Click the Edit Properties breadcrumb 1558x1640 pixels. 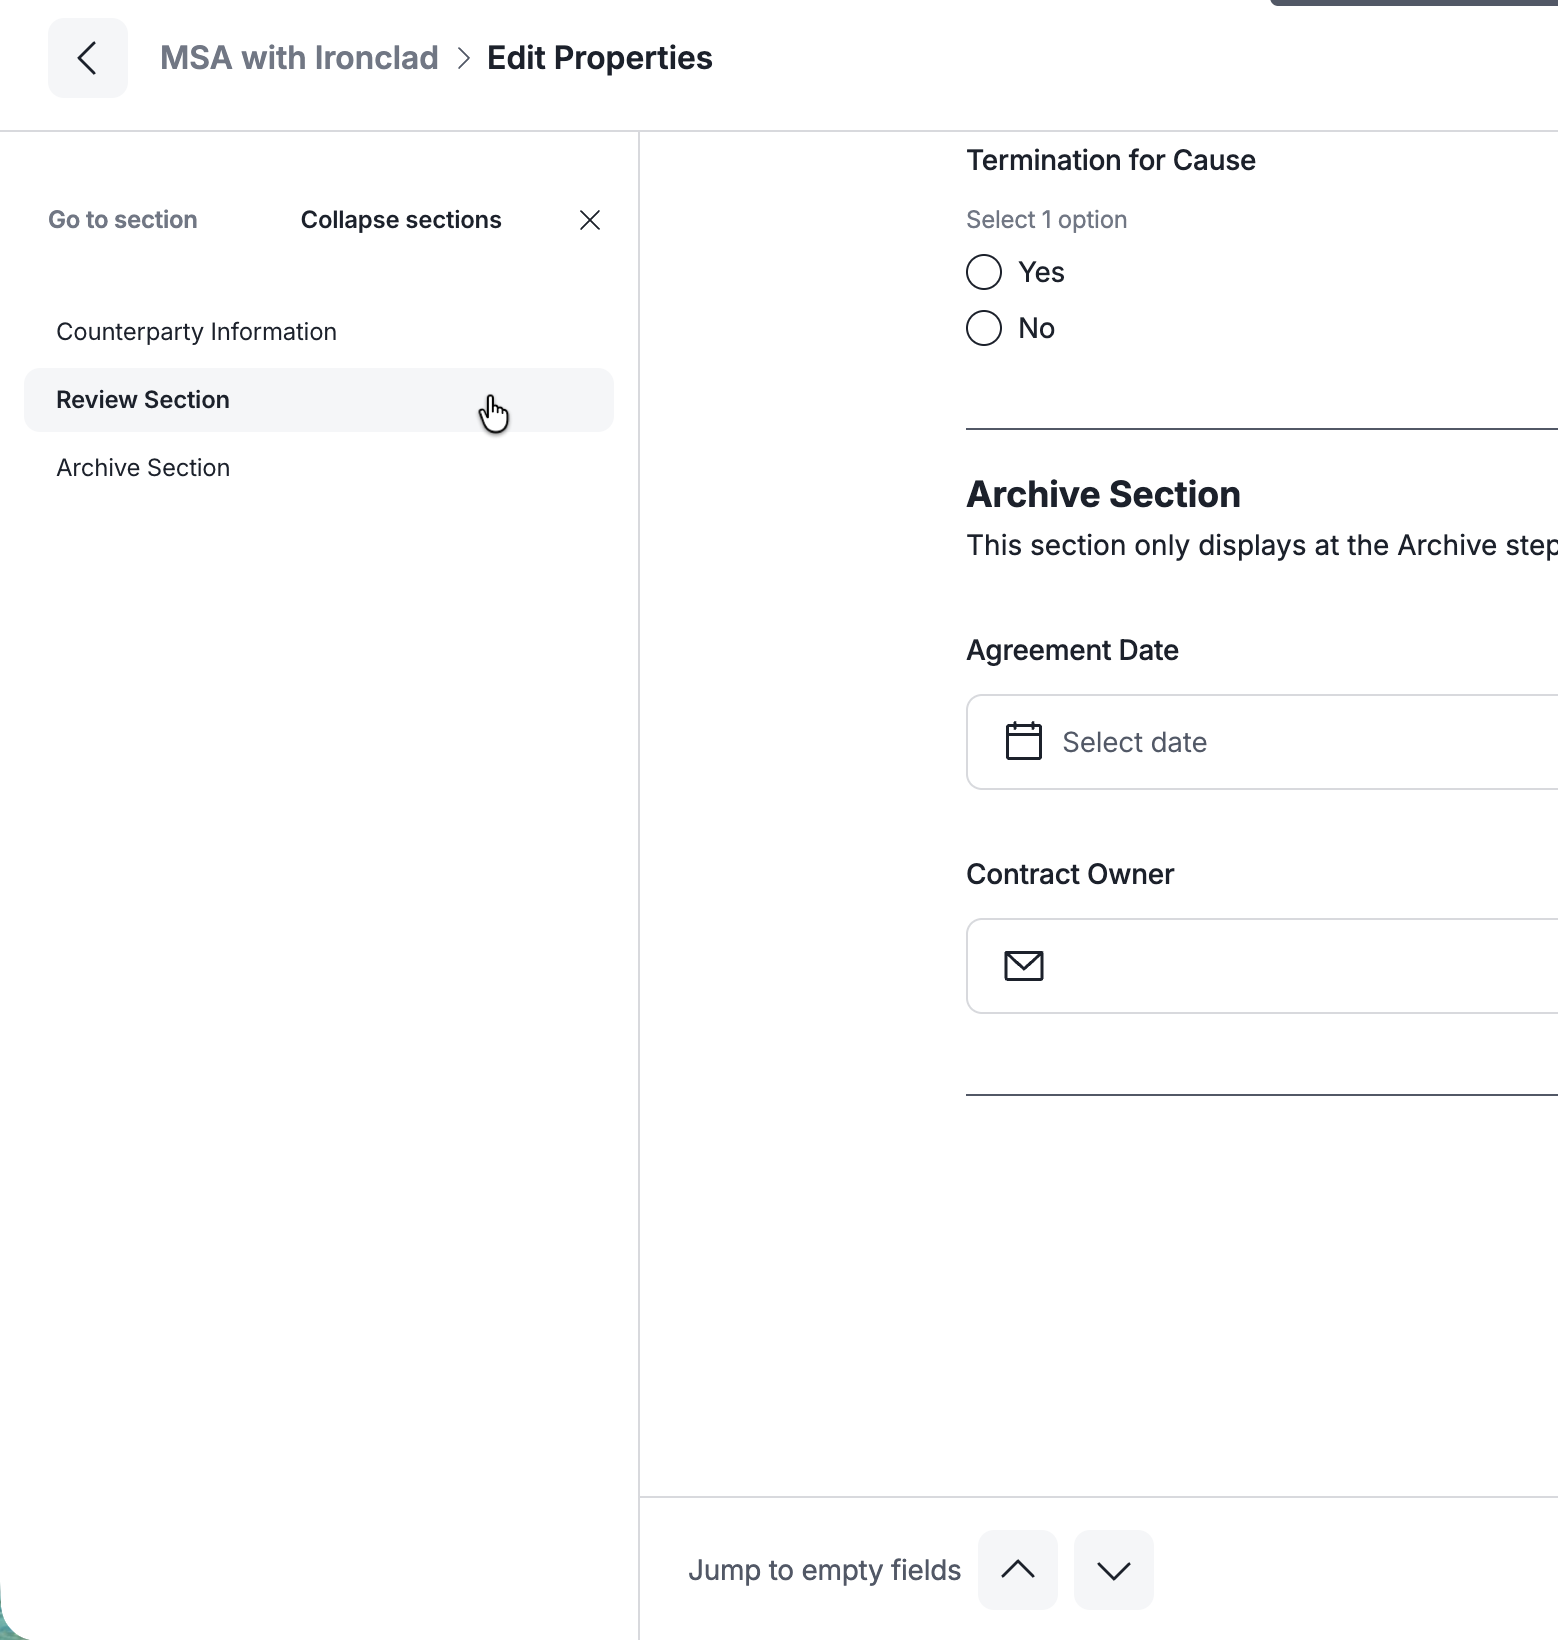click(600, 58)
